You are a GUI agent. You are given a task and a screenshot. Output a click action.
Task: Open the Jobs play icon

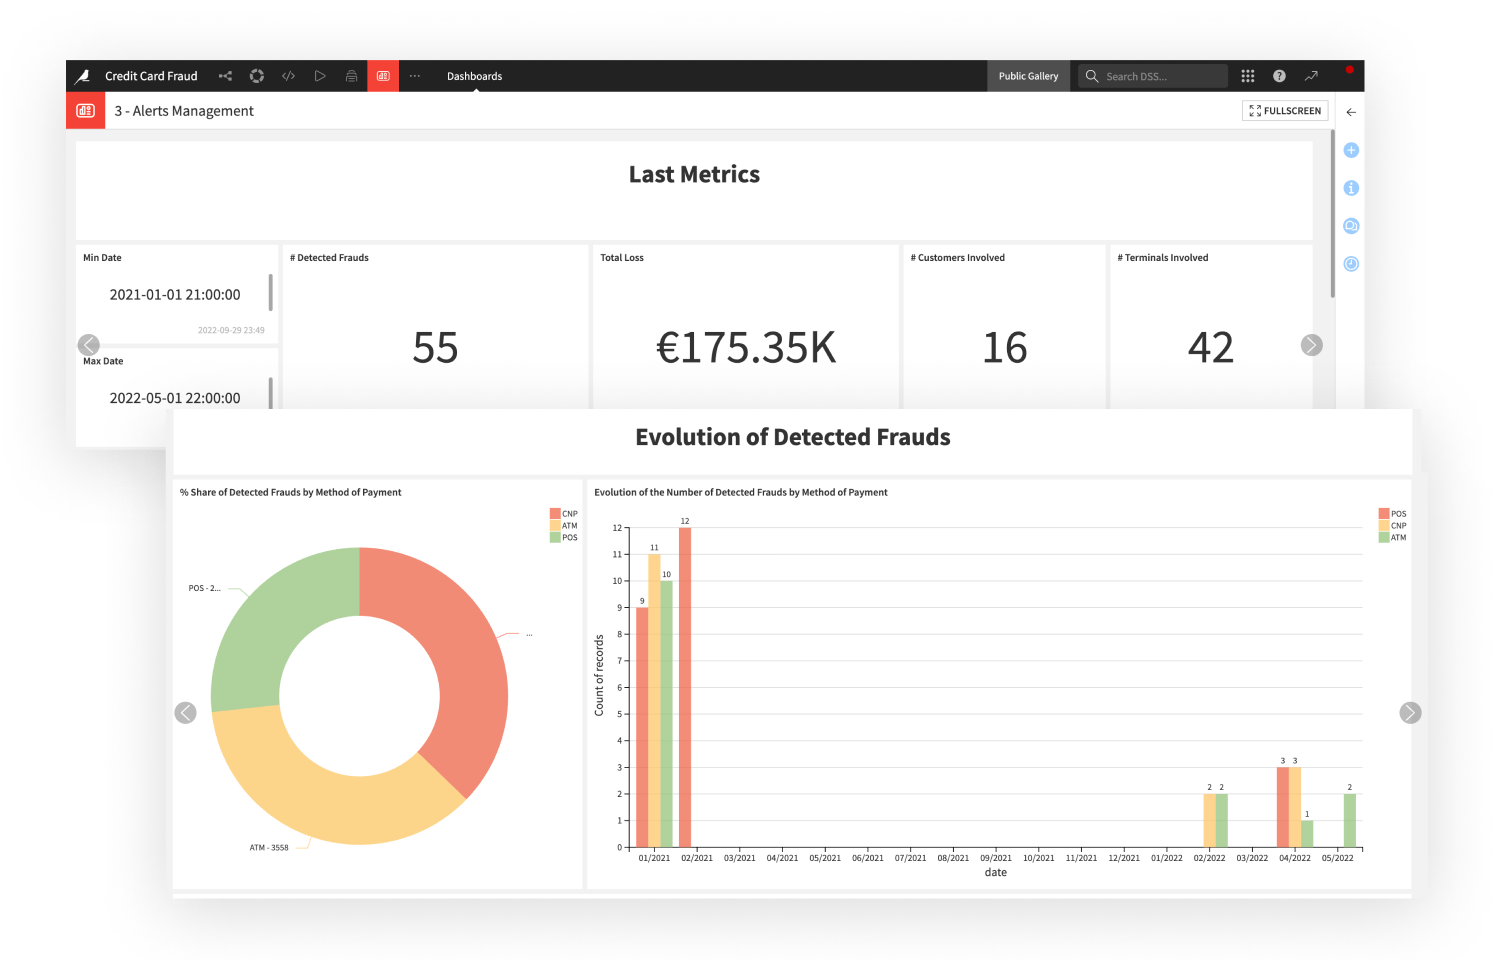pyautogui.click(x=320, y=76)
